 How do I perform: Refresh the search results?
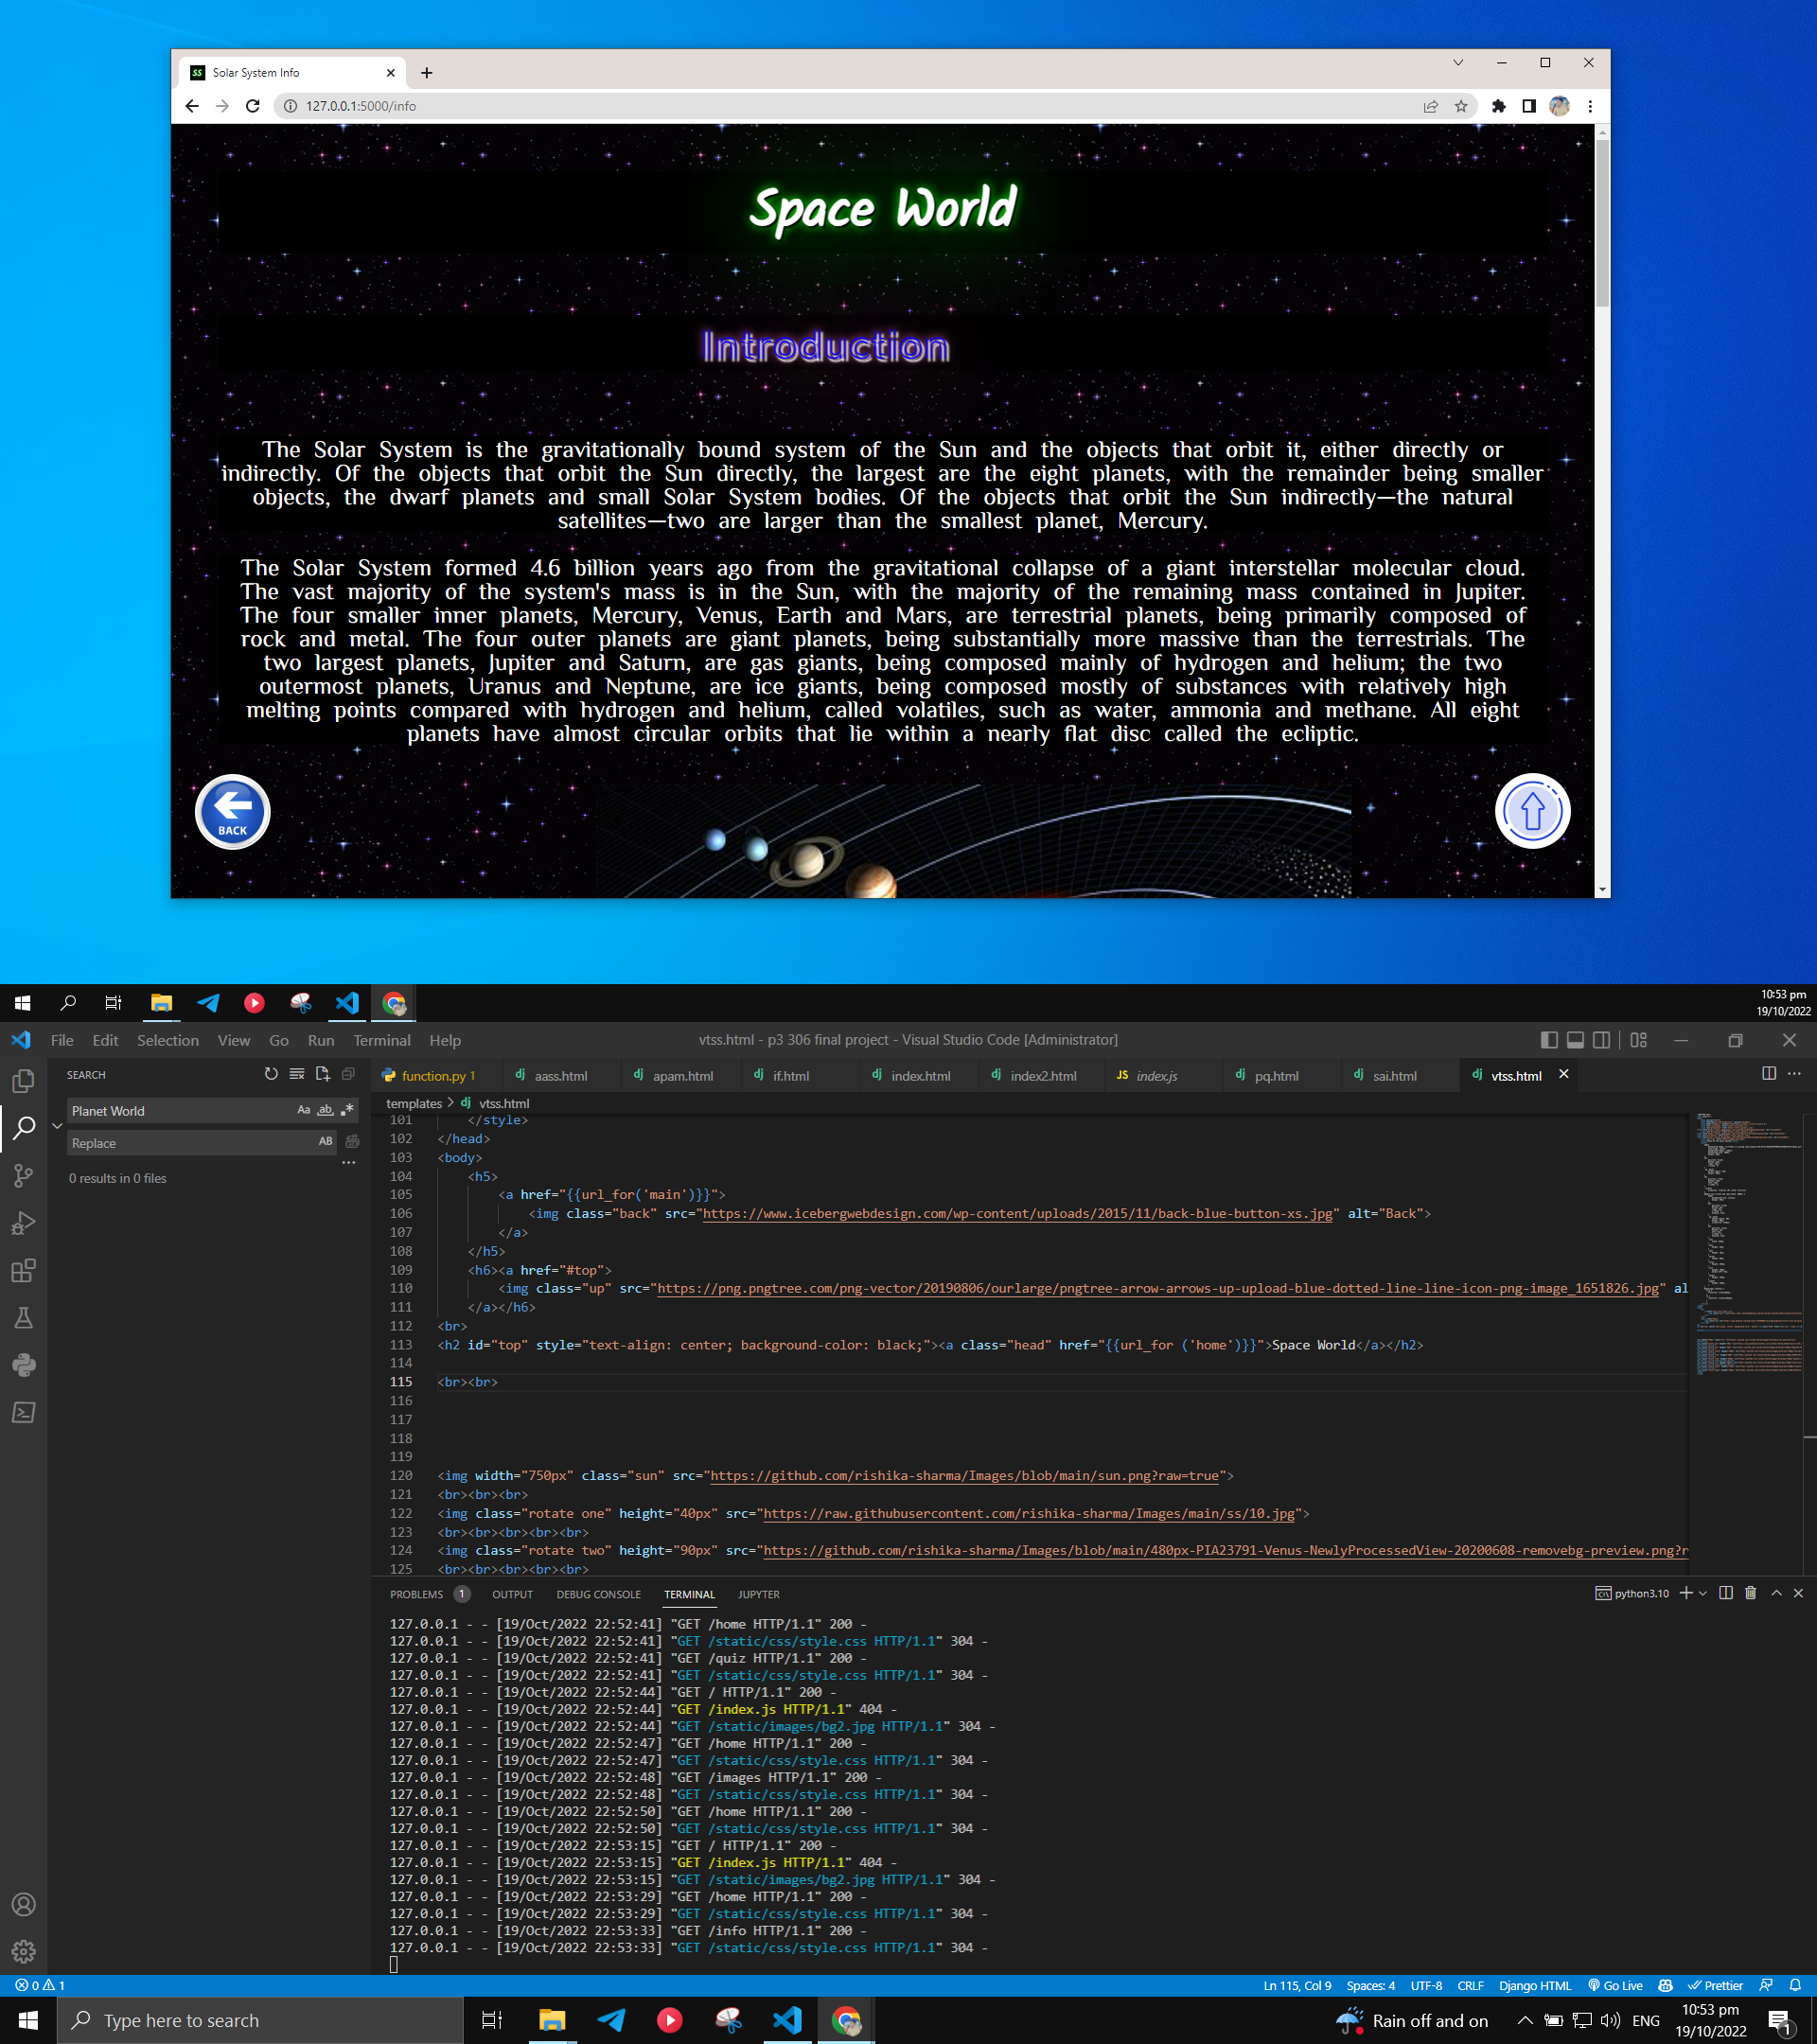(x=270, y=1074)
